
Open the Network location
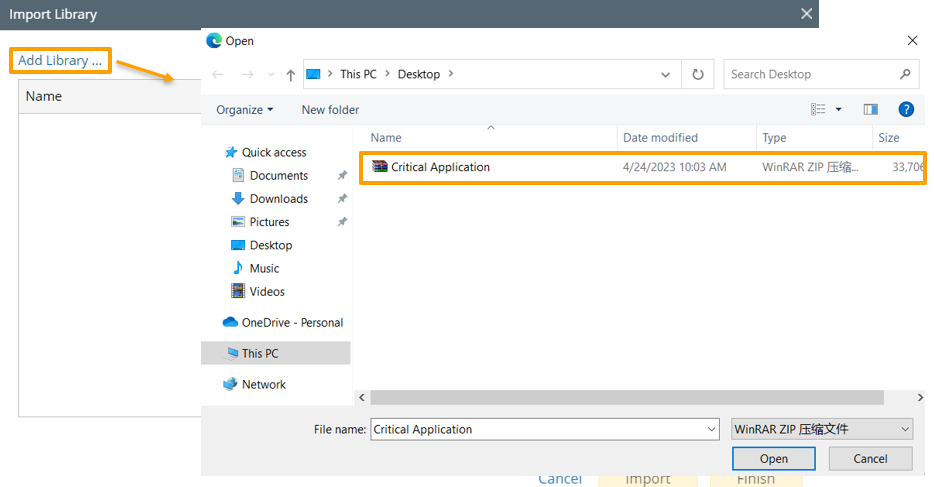[x=263, y=385]
